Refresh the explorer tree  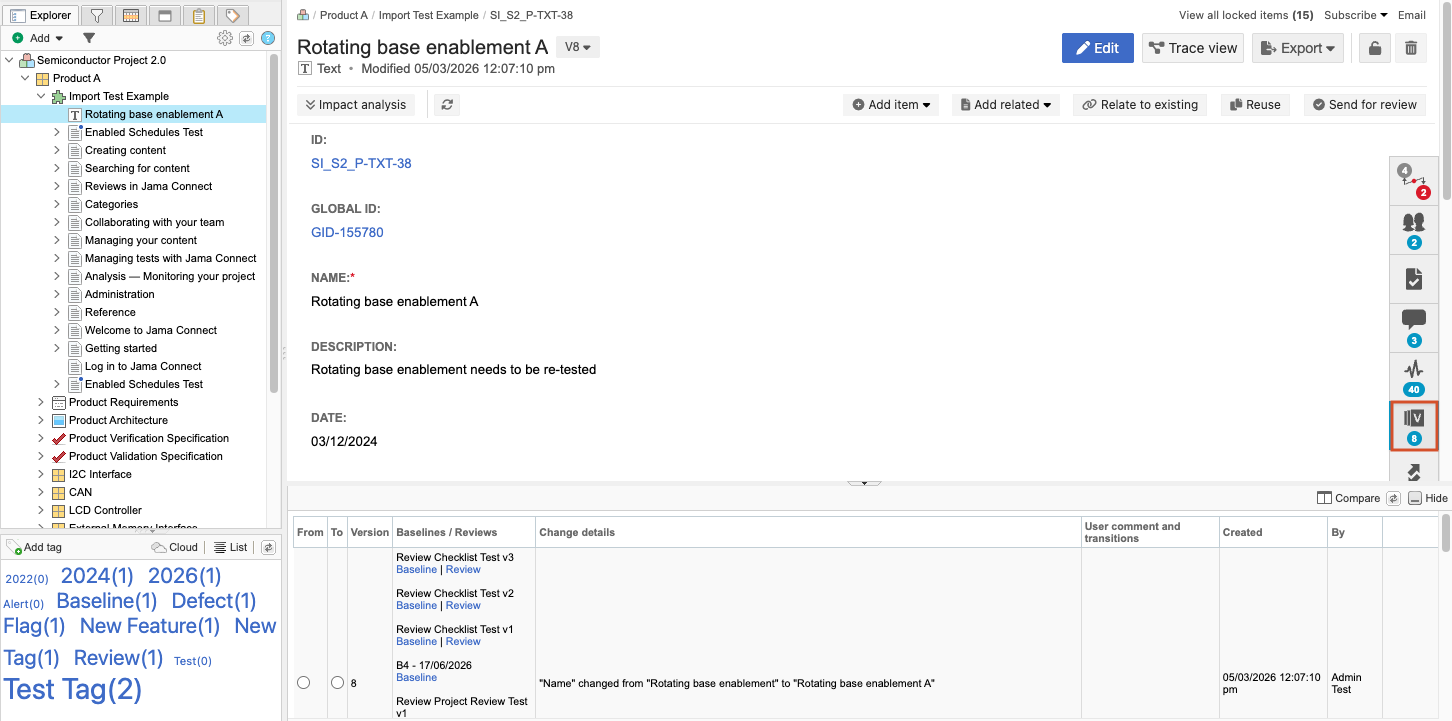tap(246, 38)
